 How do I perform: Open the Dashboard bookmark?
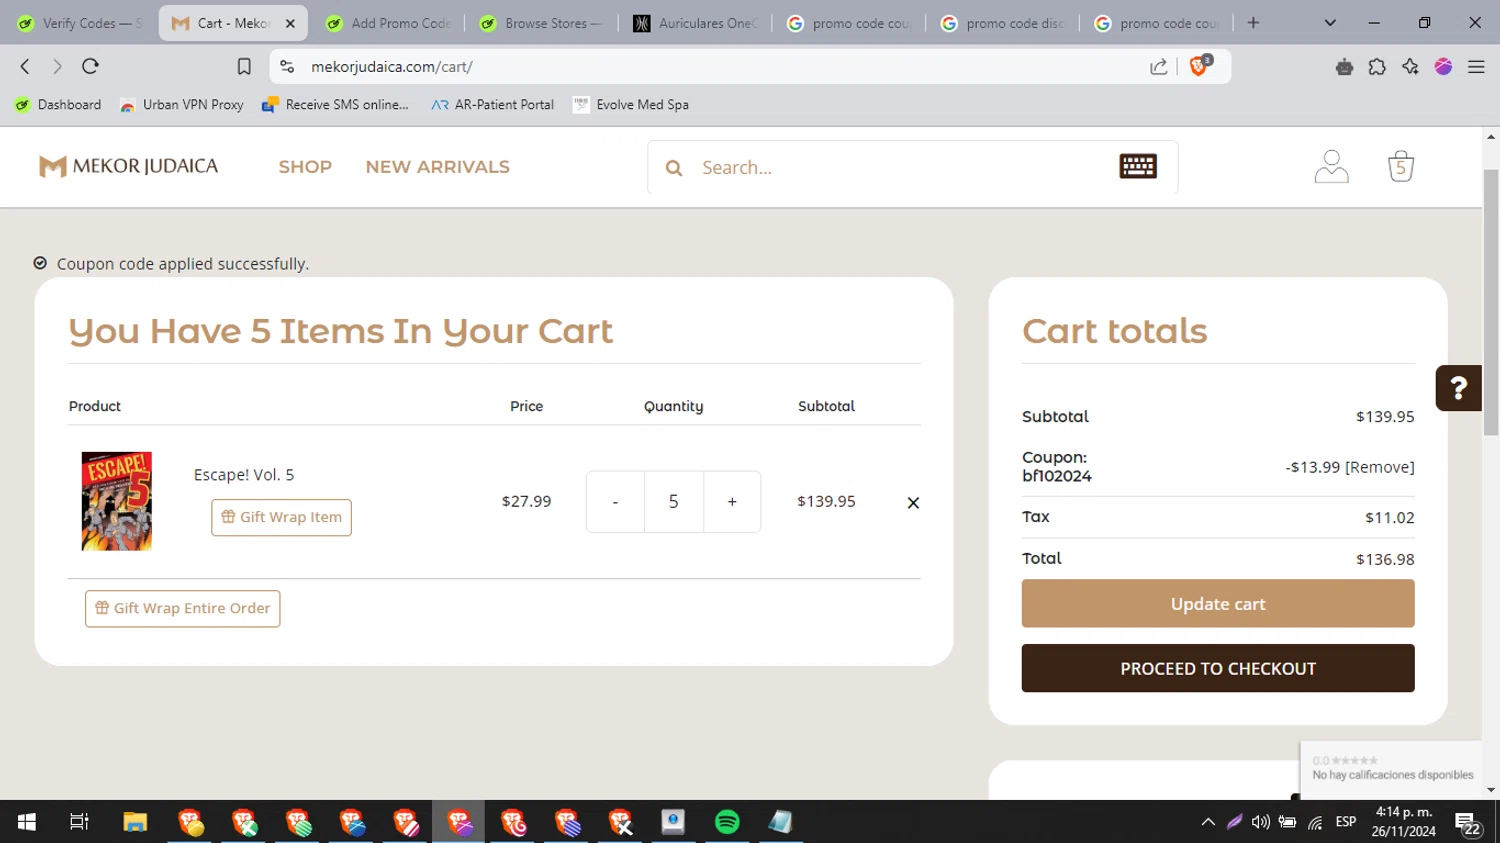click(58, 104)
